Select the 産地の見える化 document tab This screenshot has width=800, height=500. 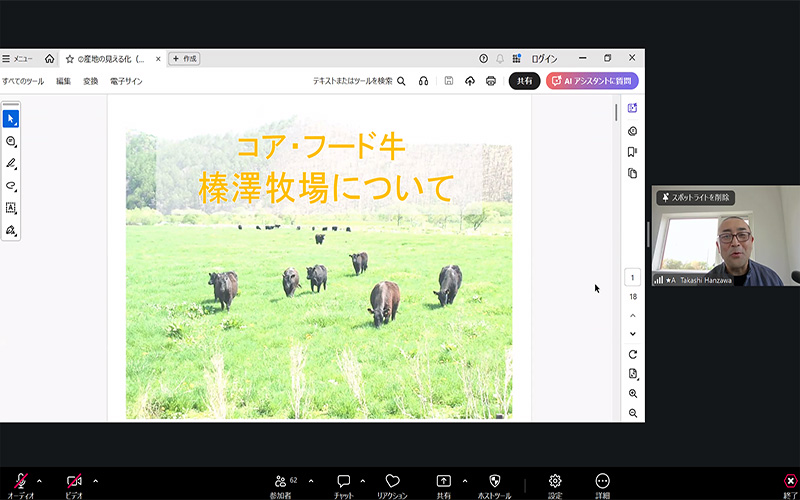111,59
